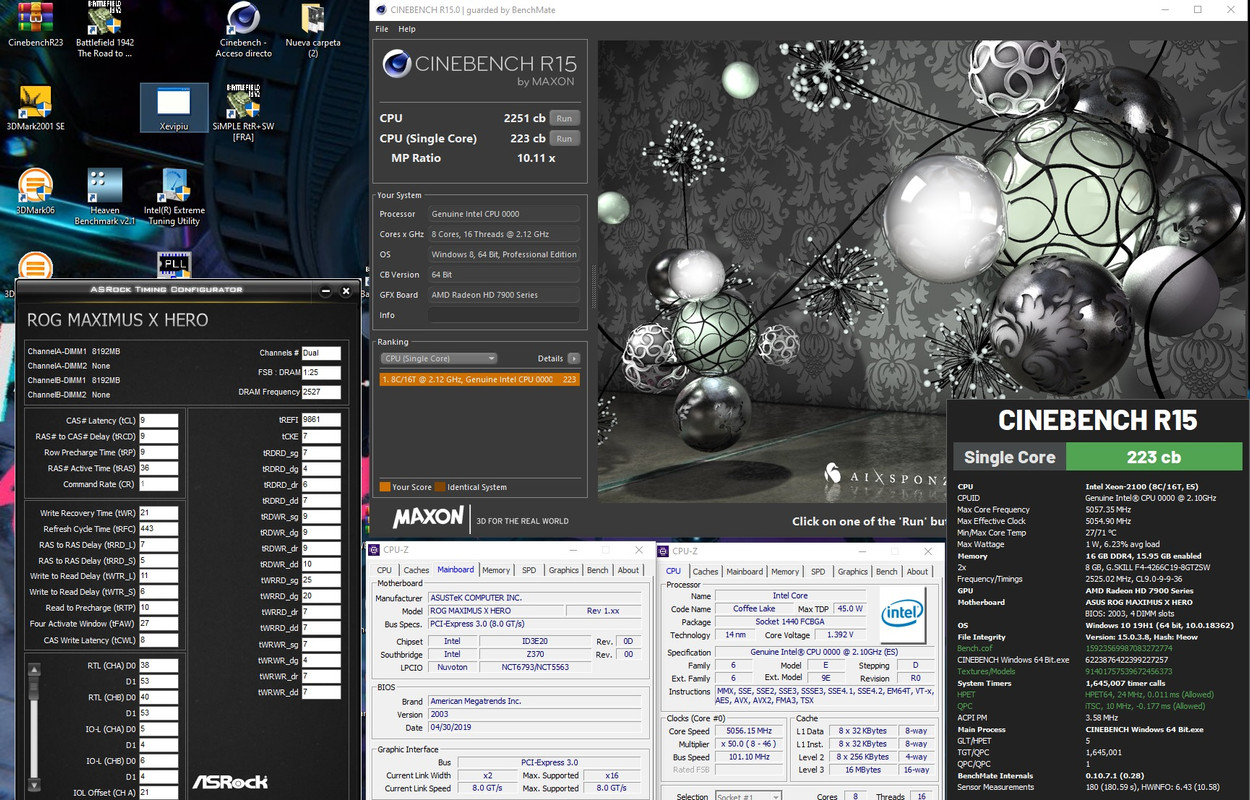
Task: Click the Four Activate Window (tFAW) field
Action: pyautogui.click(x=158, y=624)
